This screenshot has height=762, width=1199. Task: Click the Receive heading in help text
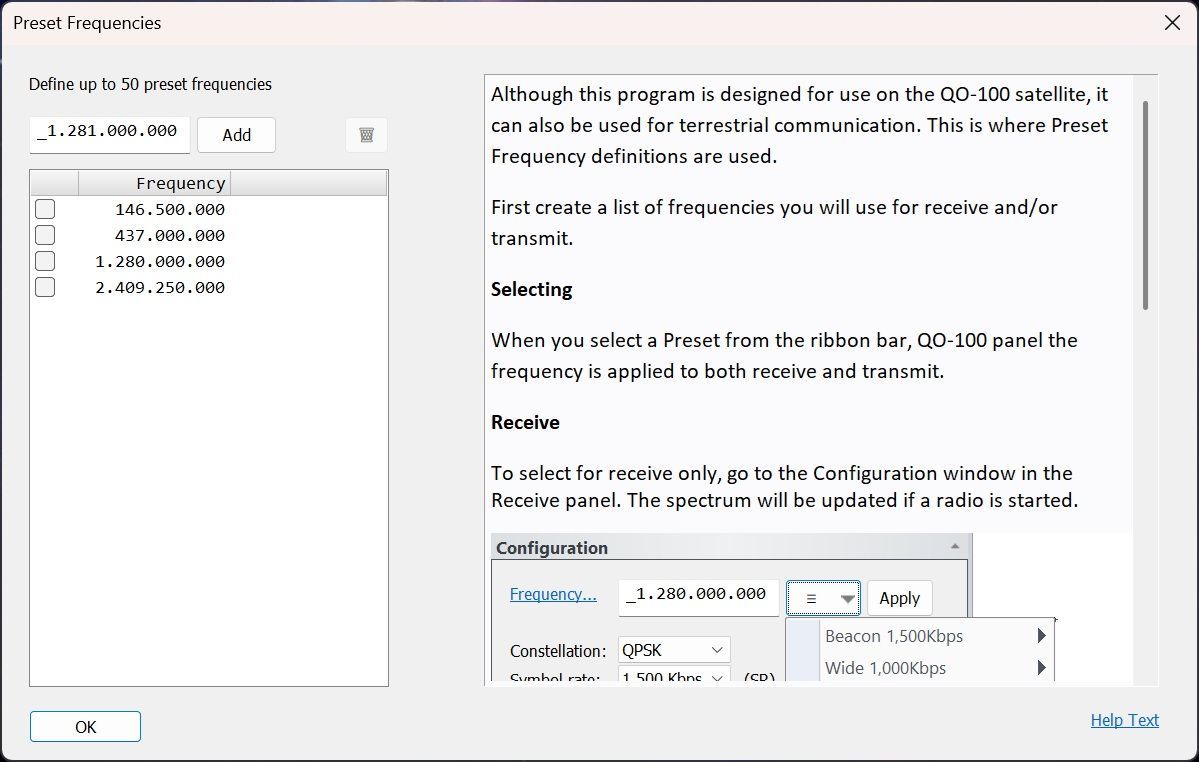coord(525,423)
